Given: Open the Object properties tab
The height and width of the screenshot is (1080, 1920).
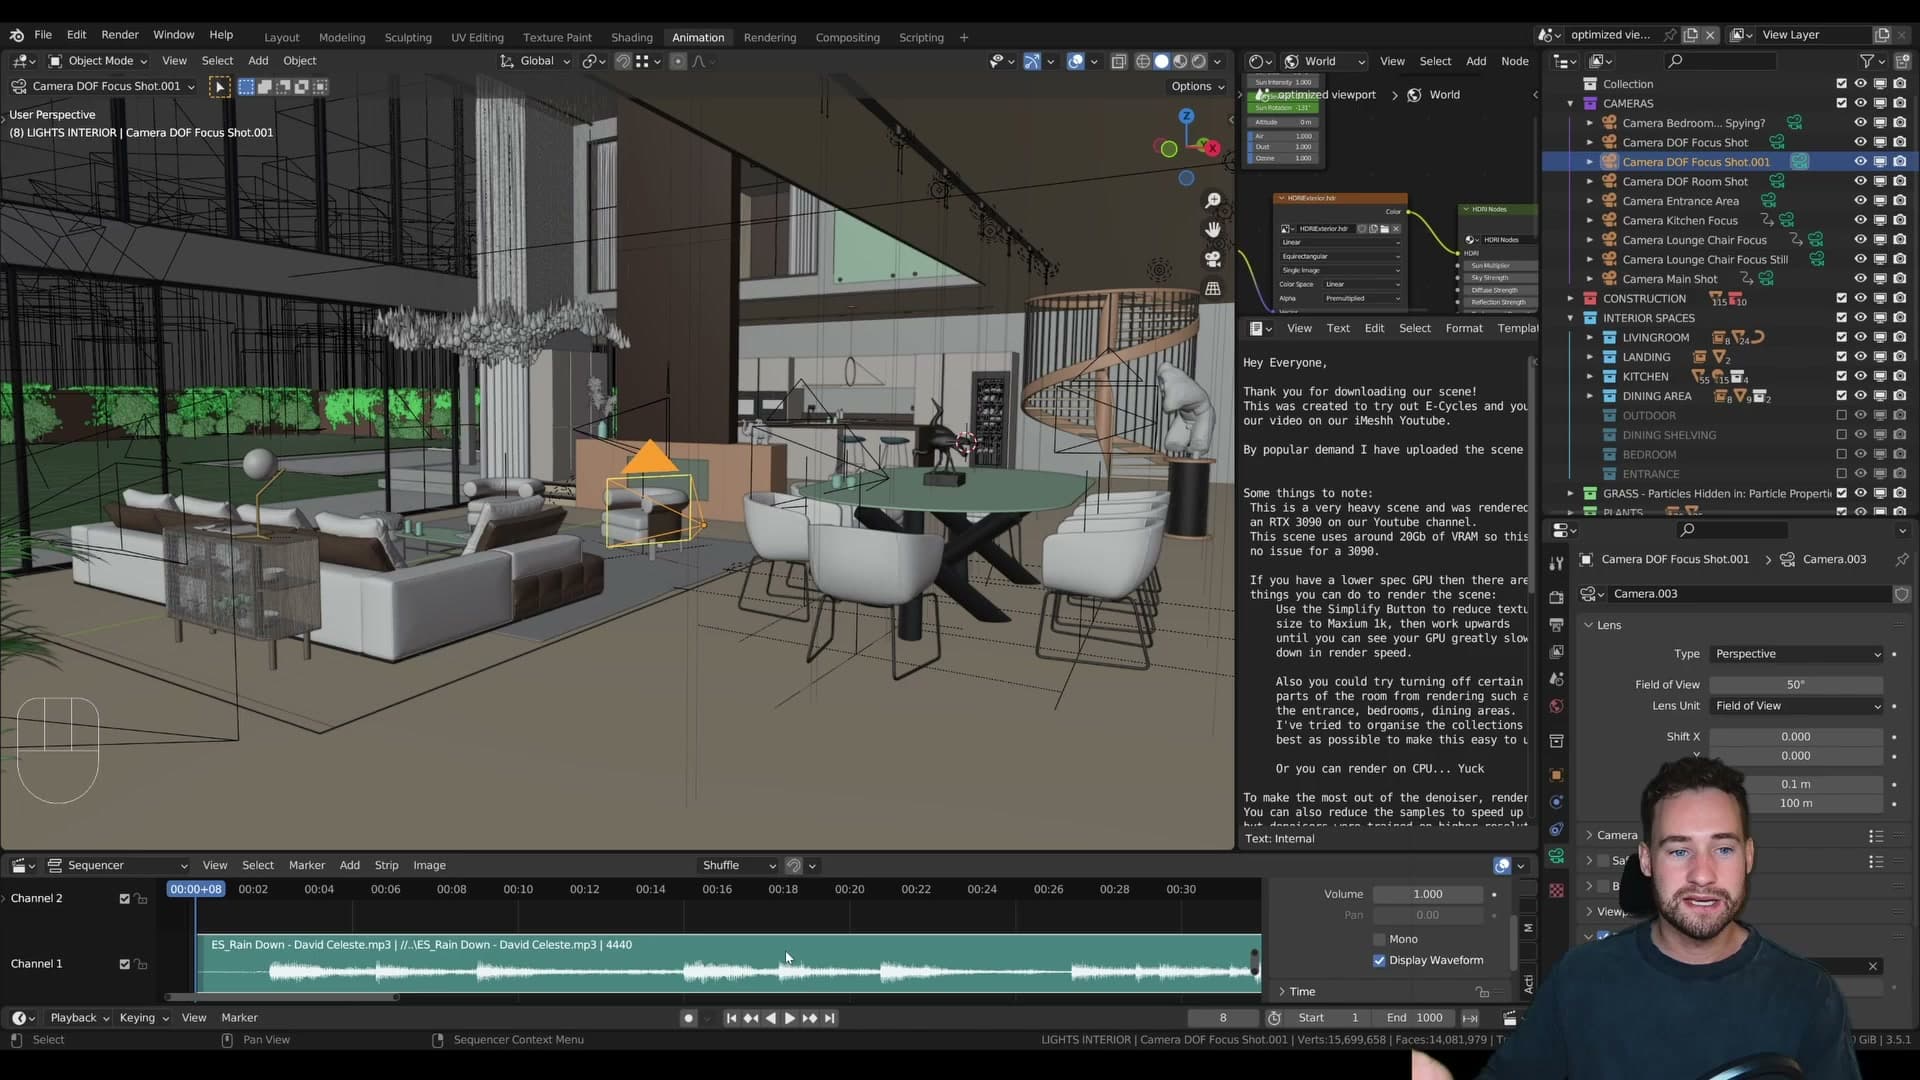Looking at the screenshot, I should [x=1556, y=775].
